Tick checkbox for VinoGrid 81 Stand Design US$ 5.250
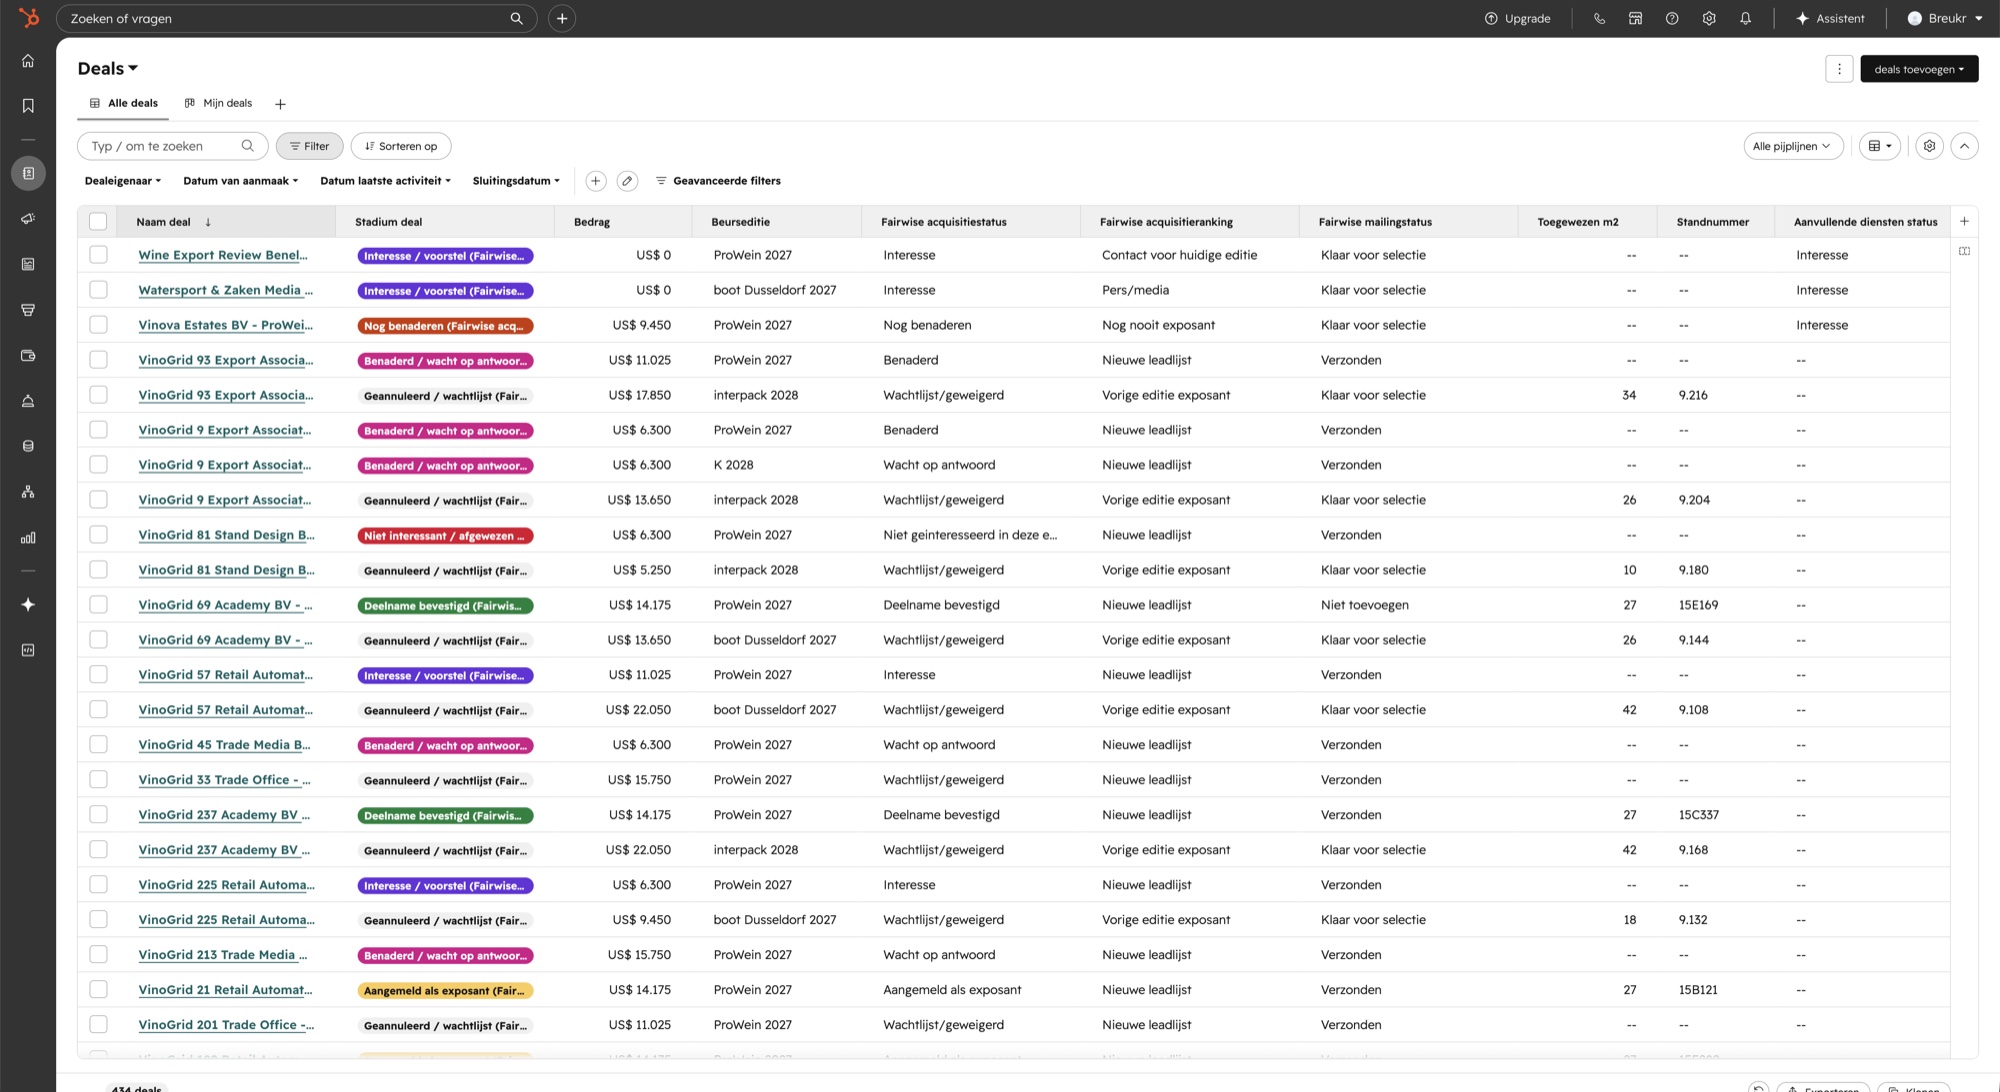This screenshot has height=1092, width=2000. tap(98, 570)
